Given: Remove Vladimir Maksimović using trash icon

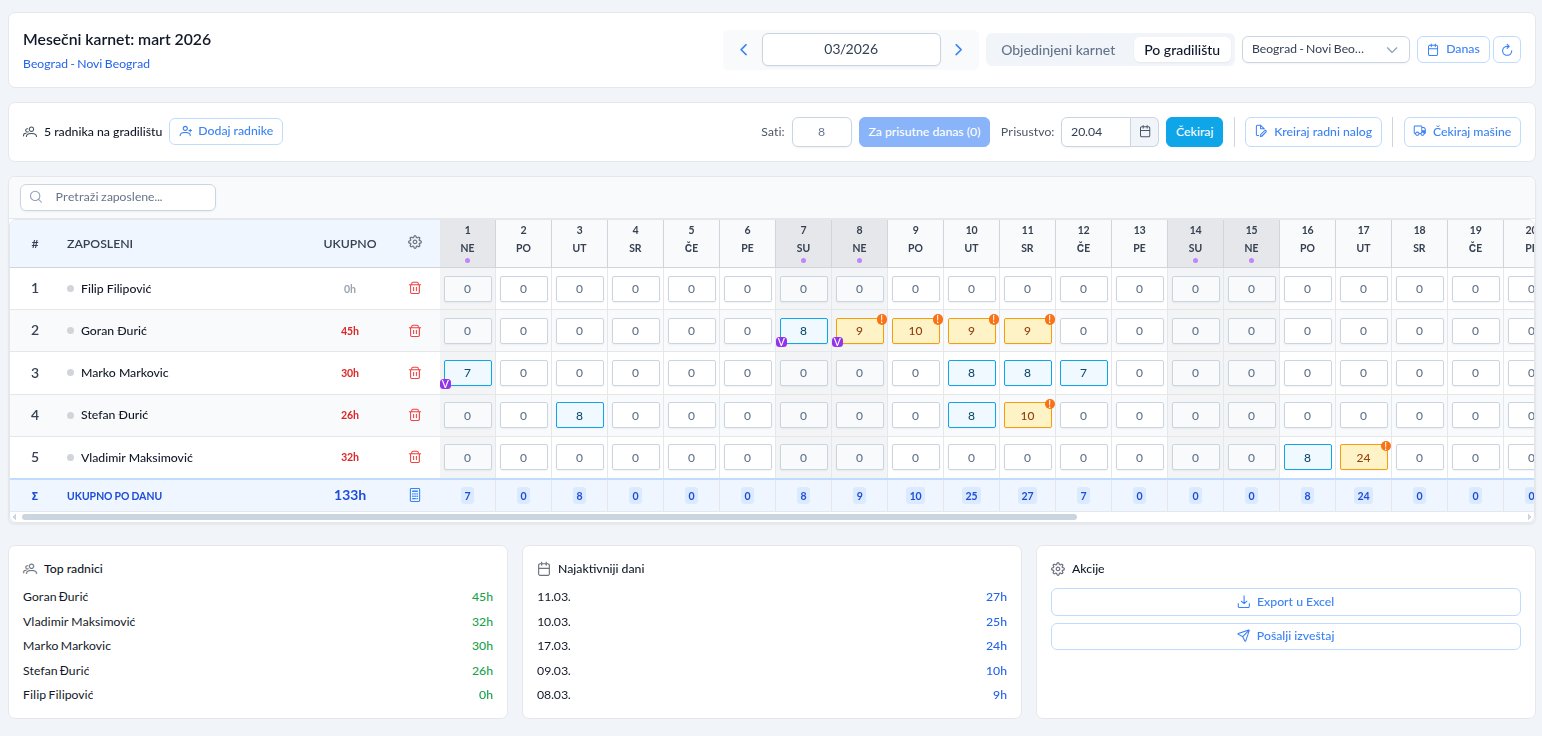Looking at the screenshot, I should (415, 457).
